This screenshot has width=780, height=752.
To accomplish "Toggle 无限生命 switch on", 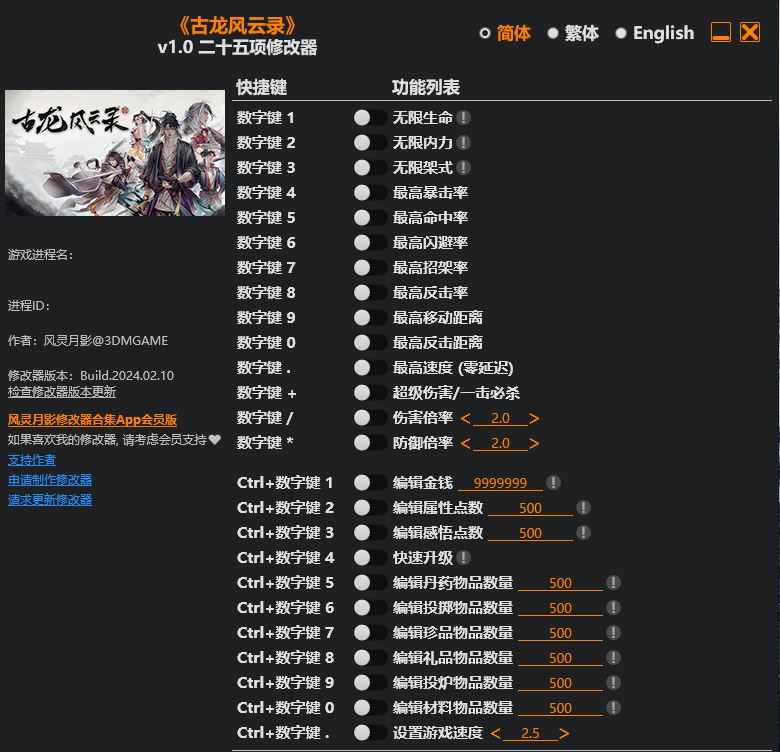I will coord(370,118).
